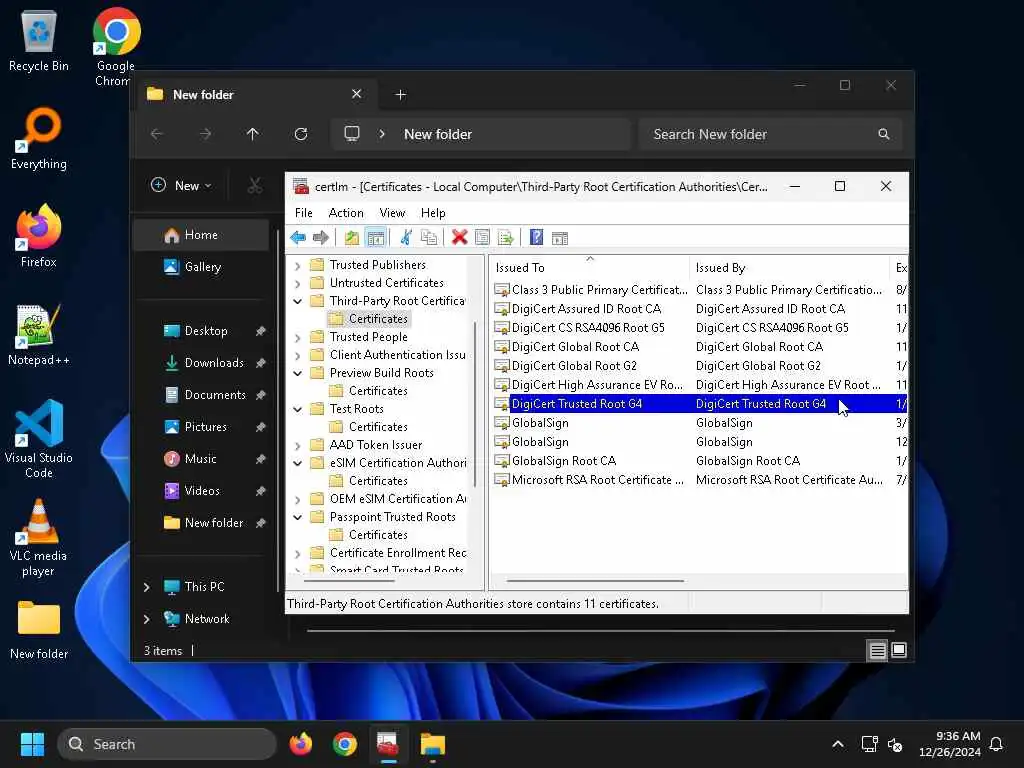
Task: Open Properties from certlm toolbar
Action: point(482,238)
